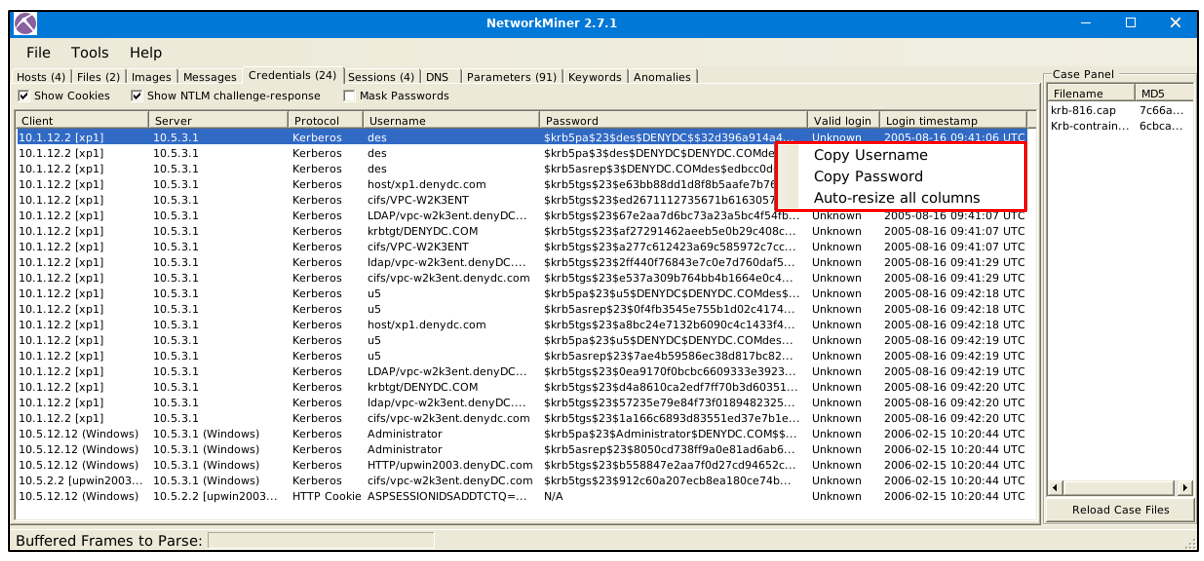This screenshot has width=1204, height=561.
Task: Toggle the Show Cookies checkbox
Action: 24,96
